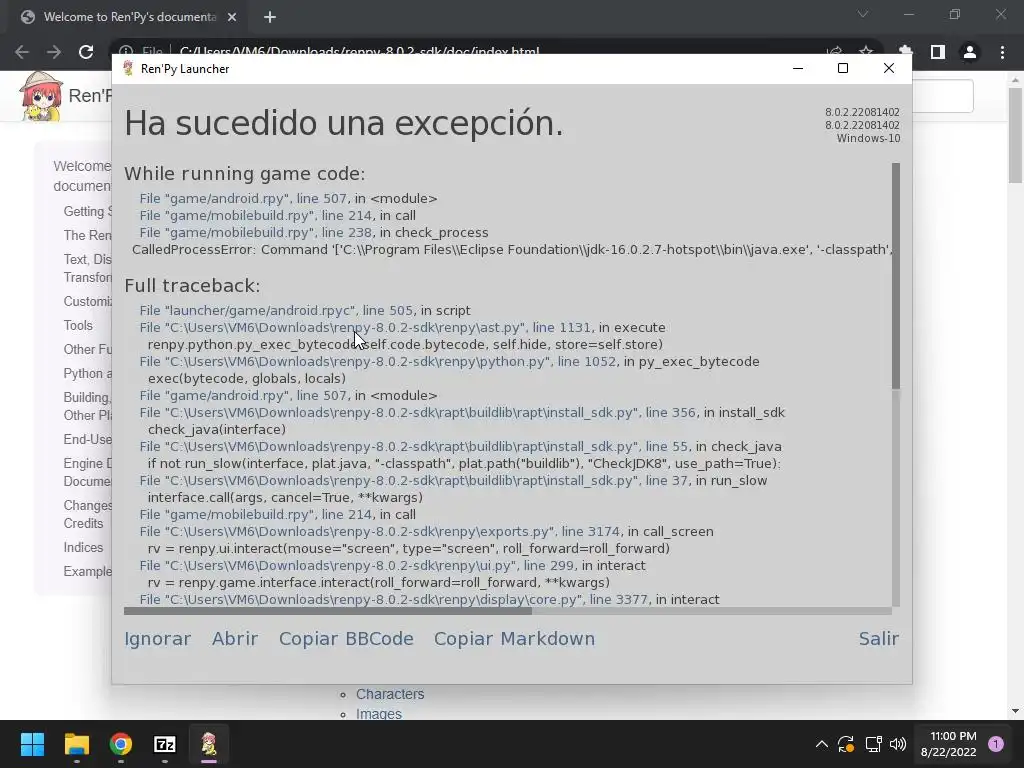Open the Images link in documentation
This screenshot has width=1024, height=768.
(x=379, y=714)
